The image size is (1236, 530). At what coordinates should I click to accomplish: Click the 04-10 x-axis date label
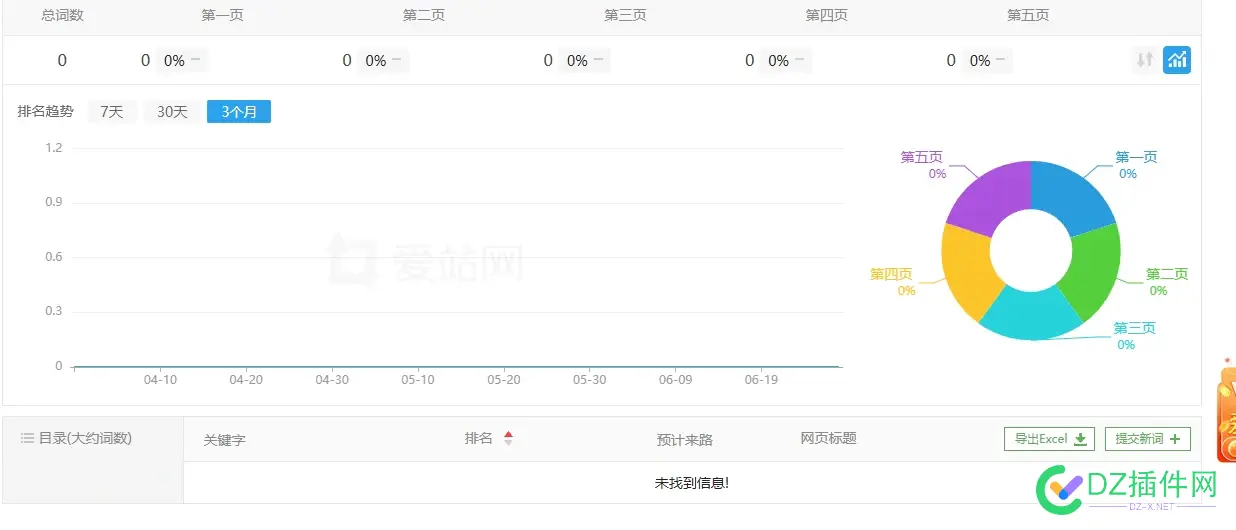160,380
